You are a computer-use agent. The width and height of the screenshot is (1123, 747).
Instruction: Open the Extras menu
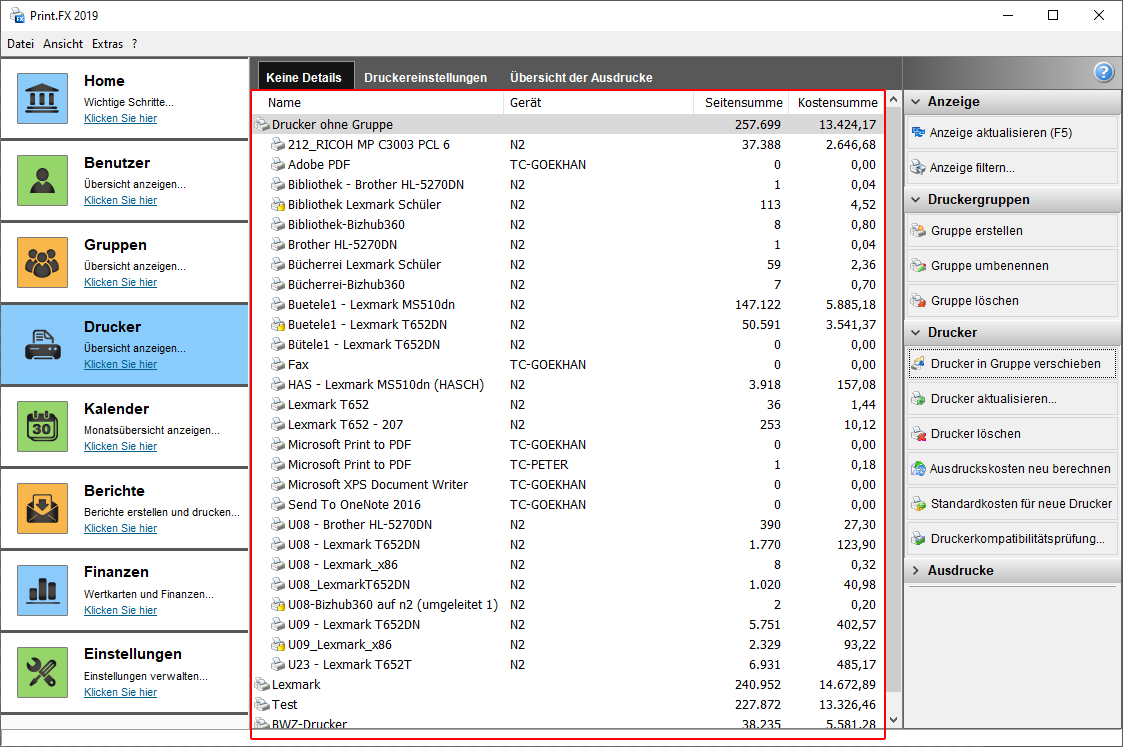coord(107,44)
